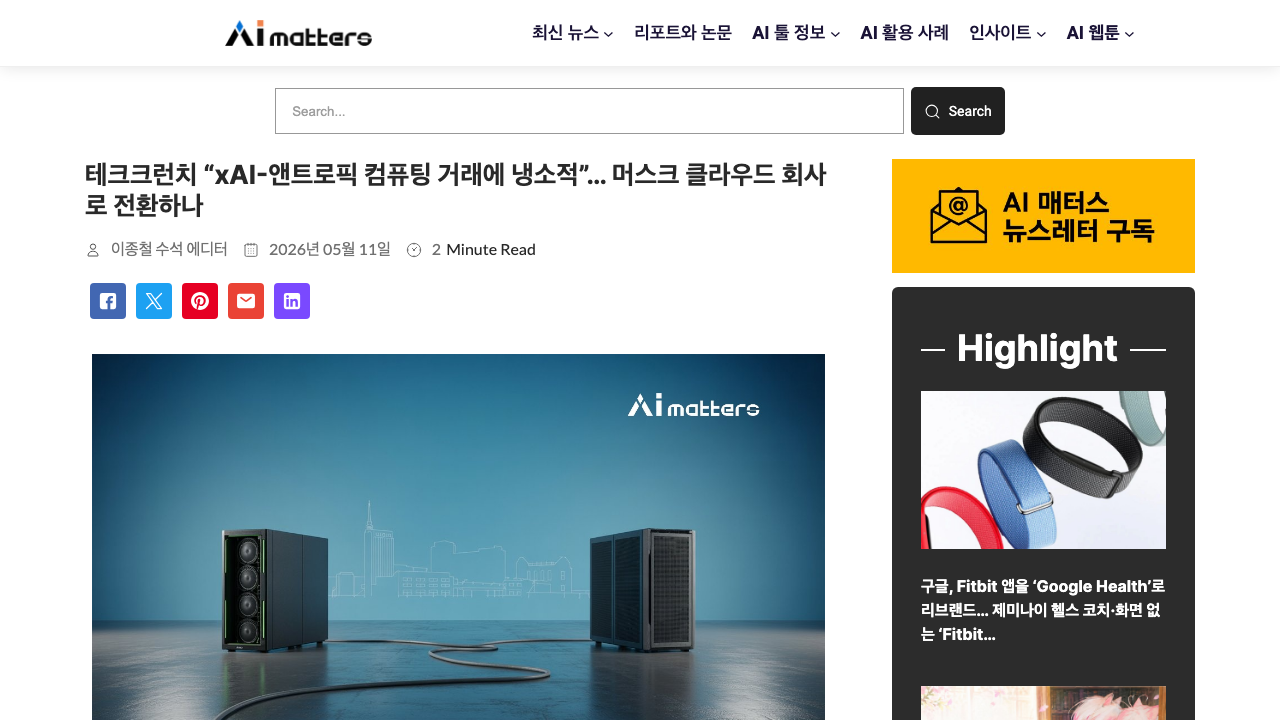This screenshot has width=1280, height=720.
Task: Expand the 인사이트 dropdown menu
Action: [x=1007, y=33]
